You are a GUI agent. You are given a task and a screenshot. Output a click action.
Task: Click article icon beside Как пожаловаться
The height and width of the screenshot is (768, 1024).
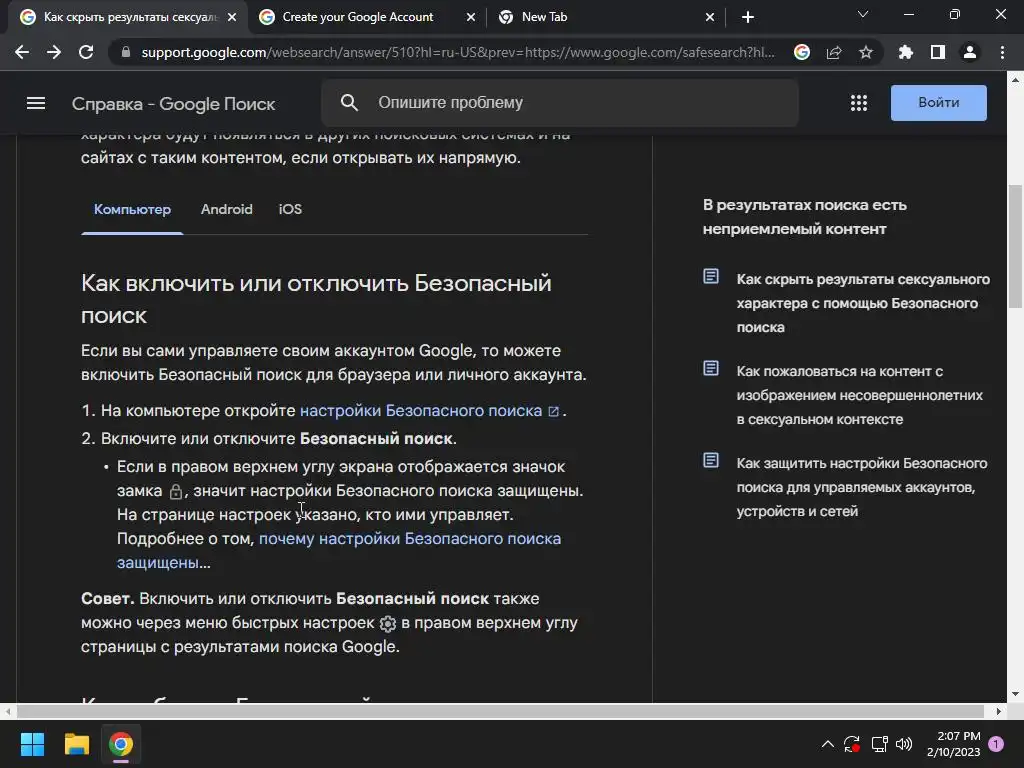[711, 368]
